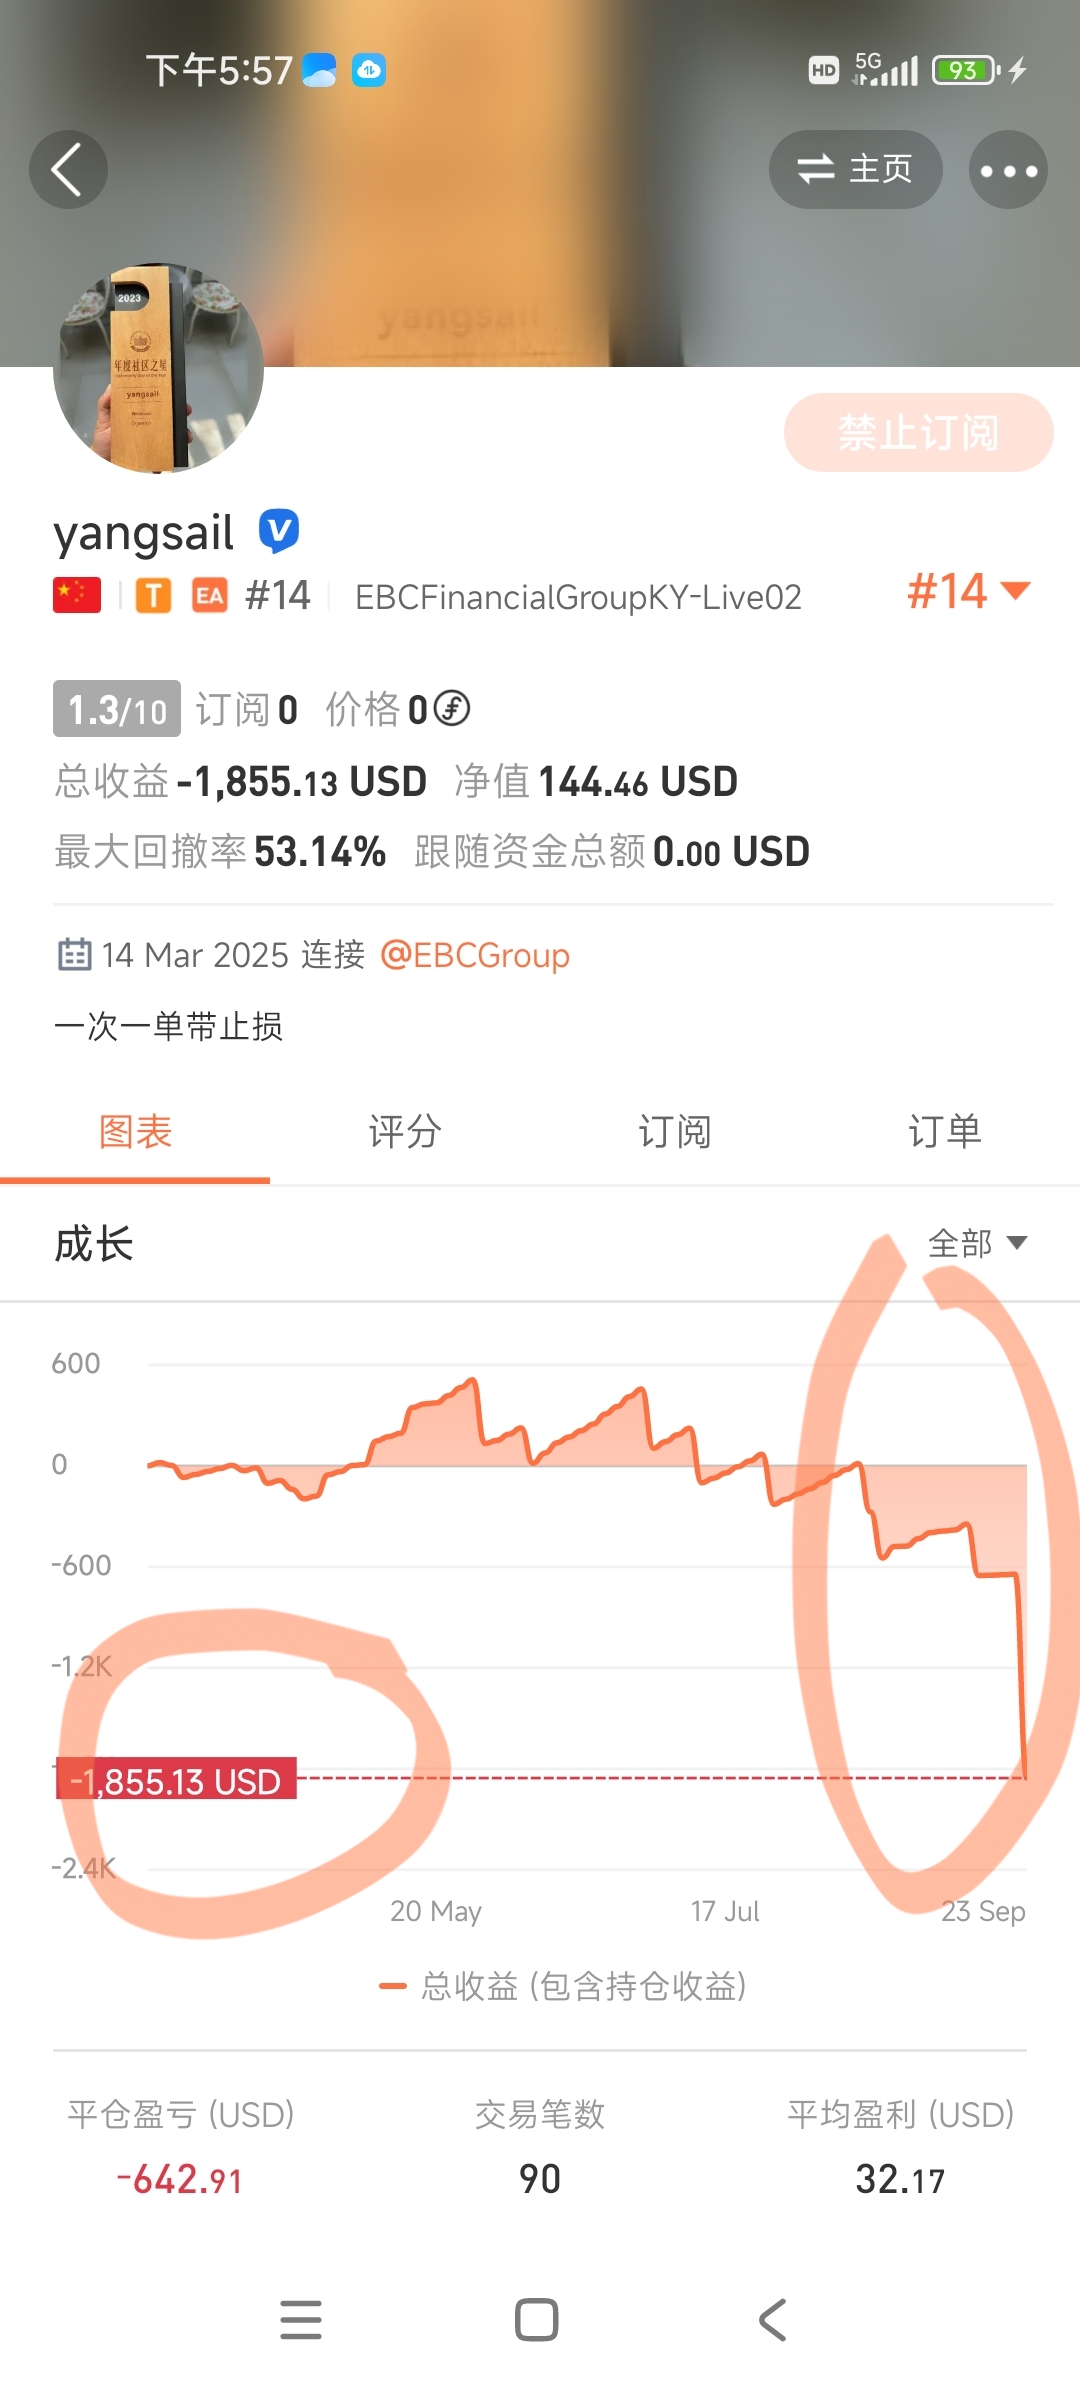This screenshot has height=2400, width=1080.
Task: Tap the 主页 switch button
Action: [855, 170]
